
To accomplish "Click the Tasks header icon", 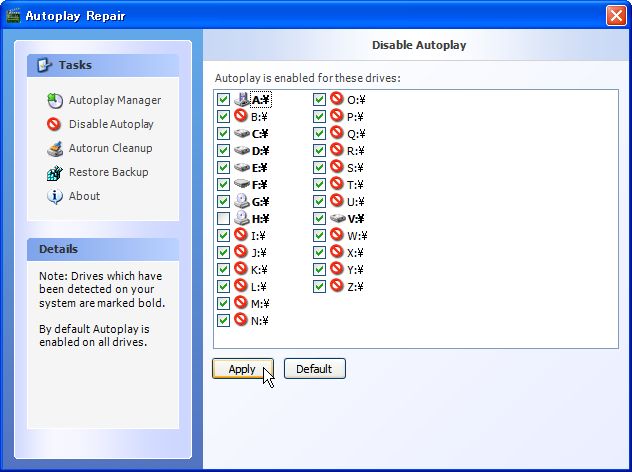I will pyautogui.click(x=44, y=65).
